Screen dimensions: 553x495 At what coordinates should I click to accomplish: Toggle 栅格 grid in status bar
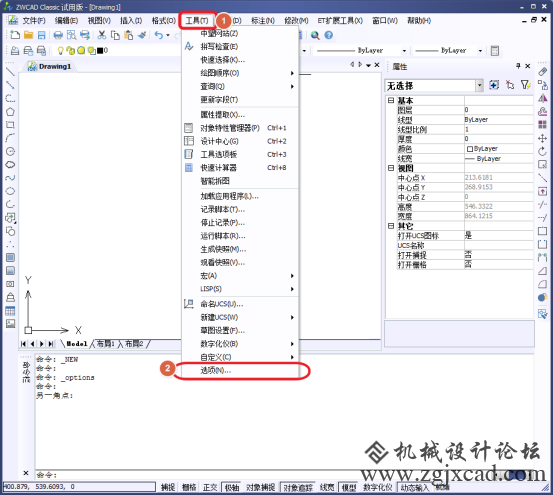(x=189, y=487)
